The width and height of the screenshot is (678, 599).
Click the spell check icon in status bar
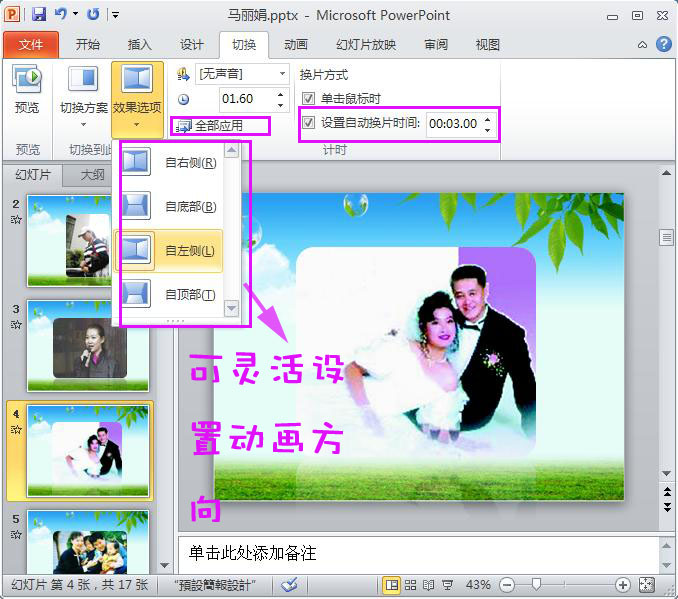click(289, 585)
